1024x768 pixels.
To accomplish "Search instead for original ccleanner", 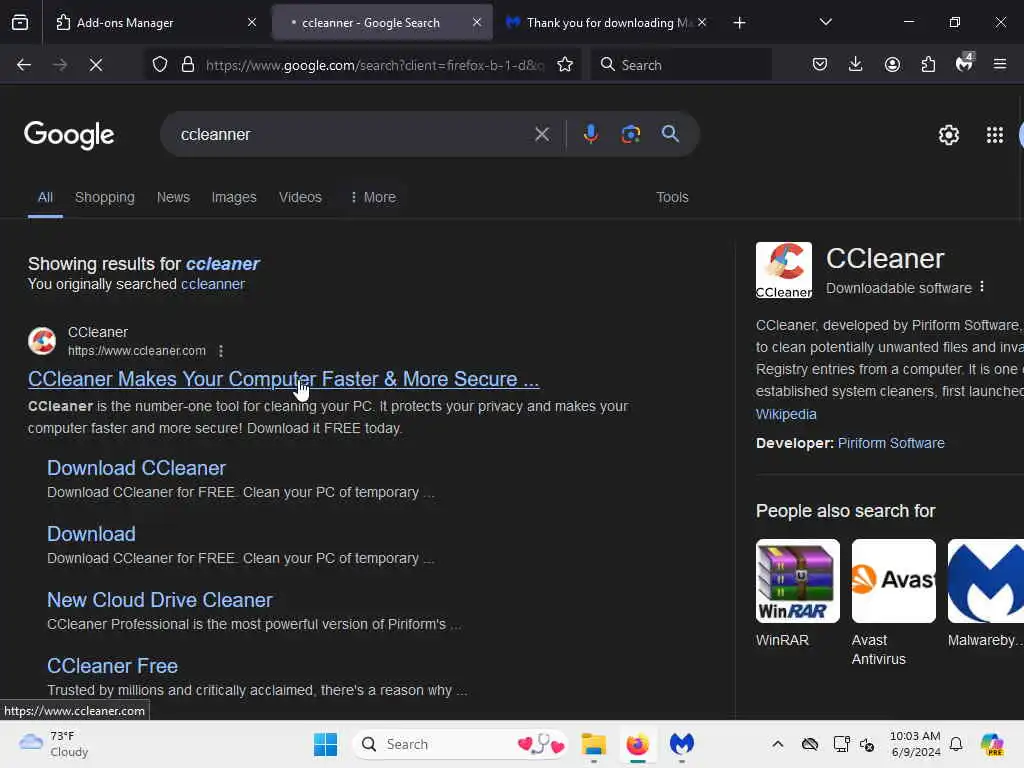I will click(x=212, y=284).
